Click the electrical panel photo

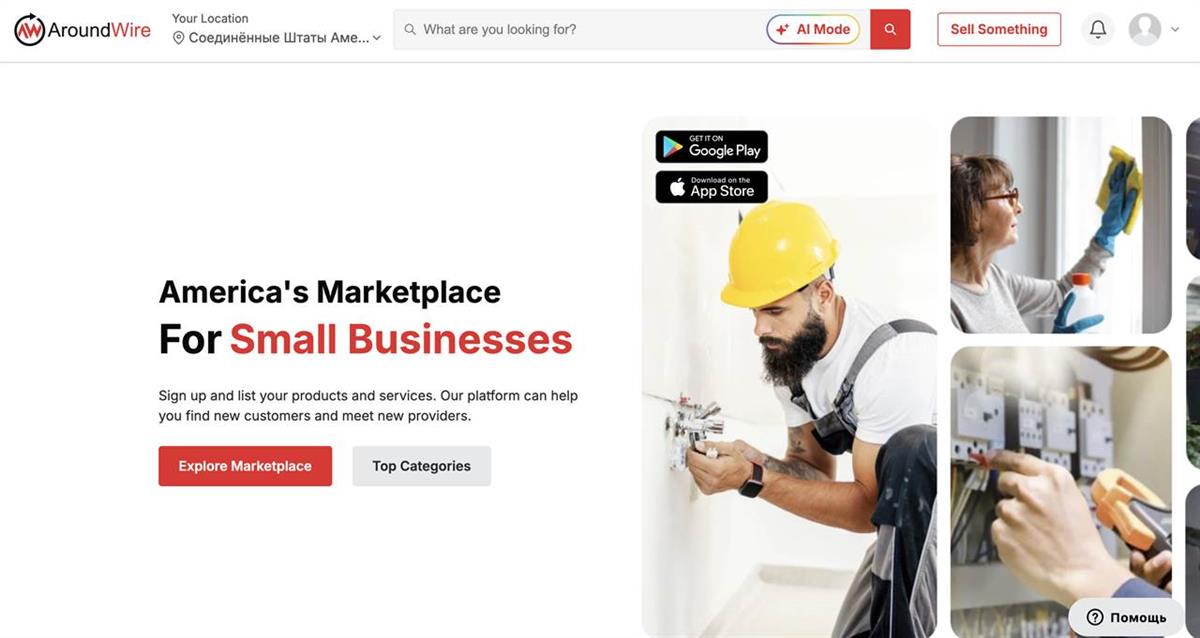(x=1061, y=492)
